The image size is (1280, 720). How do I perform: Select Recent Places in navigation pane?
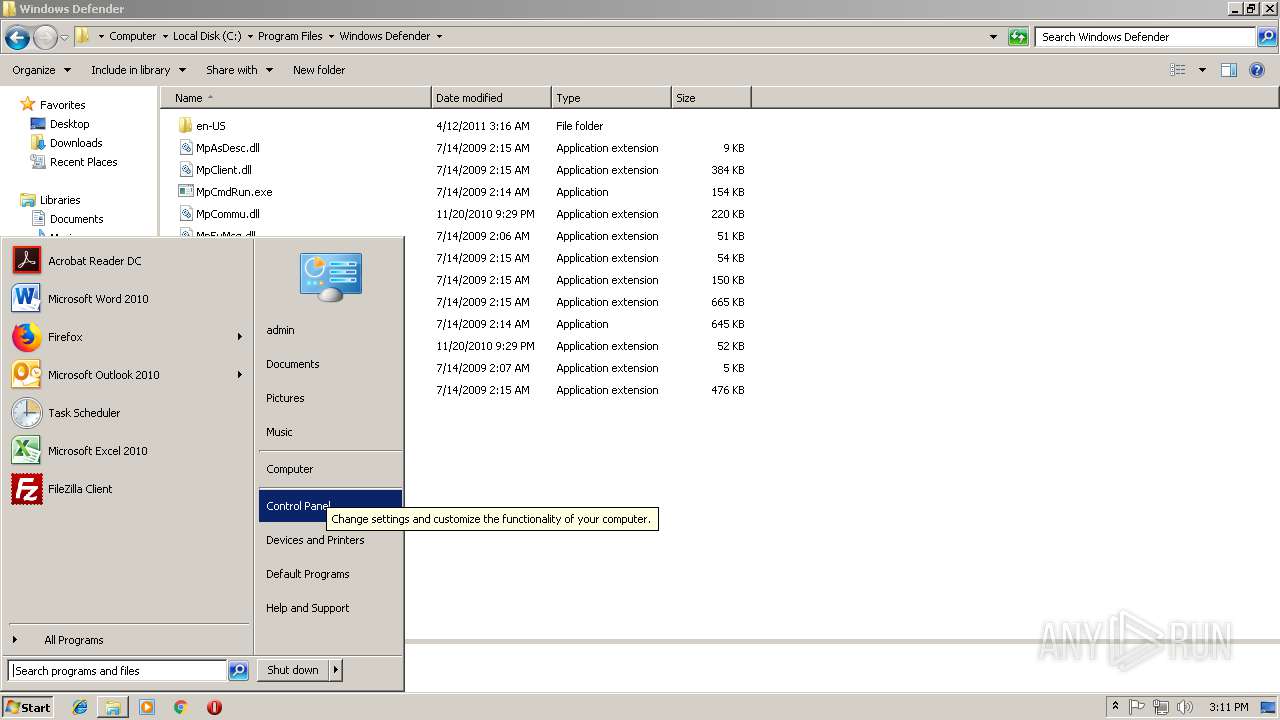[83, 162]
